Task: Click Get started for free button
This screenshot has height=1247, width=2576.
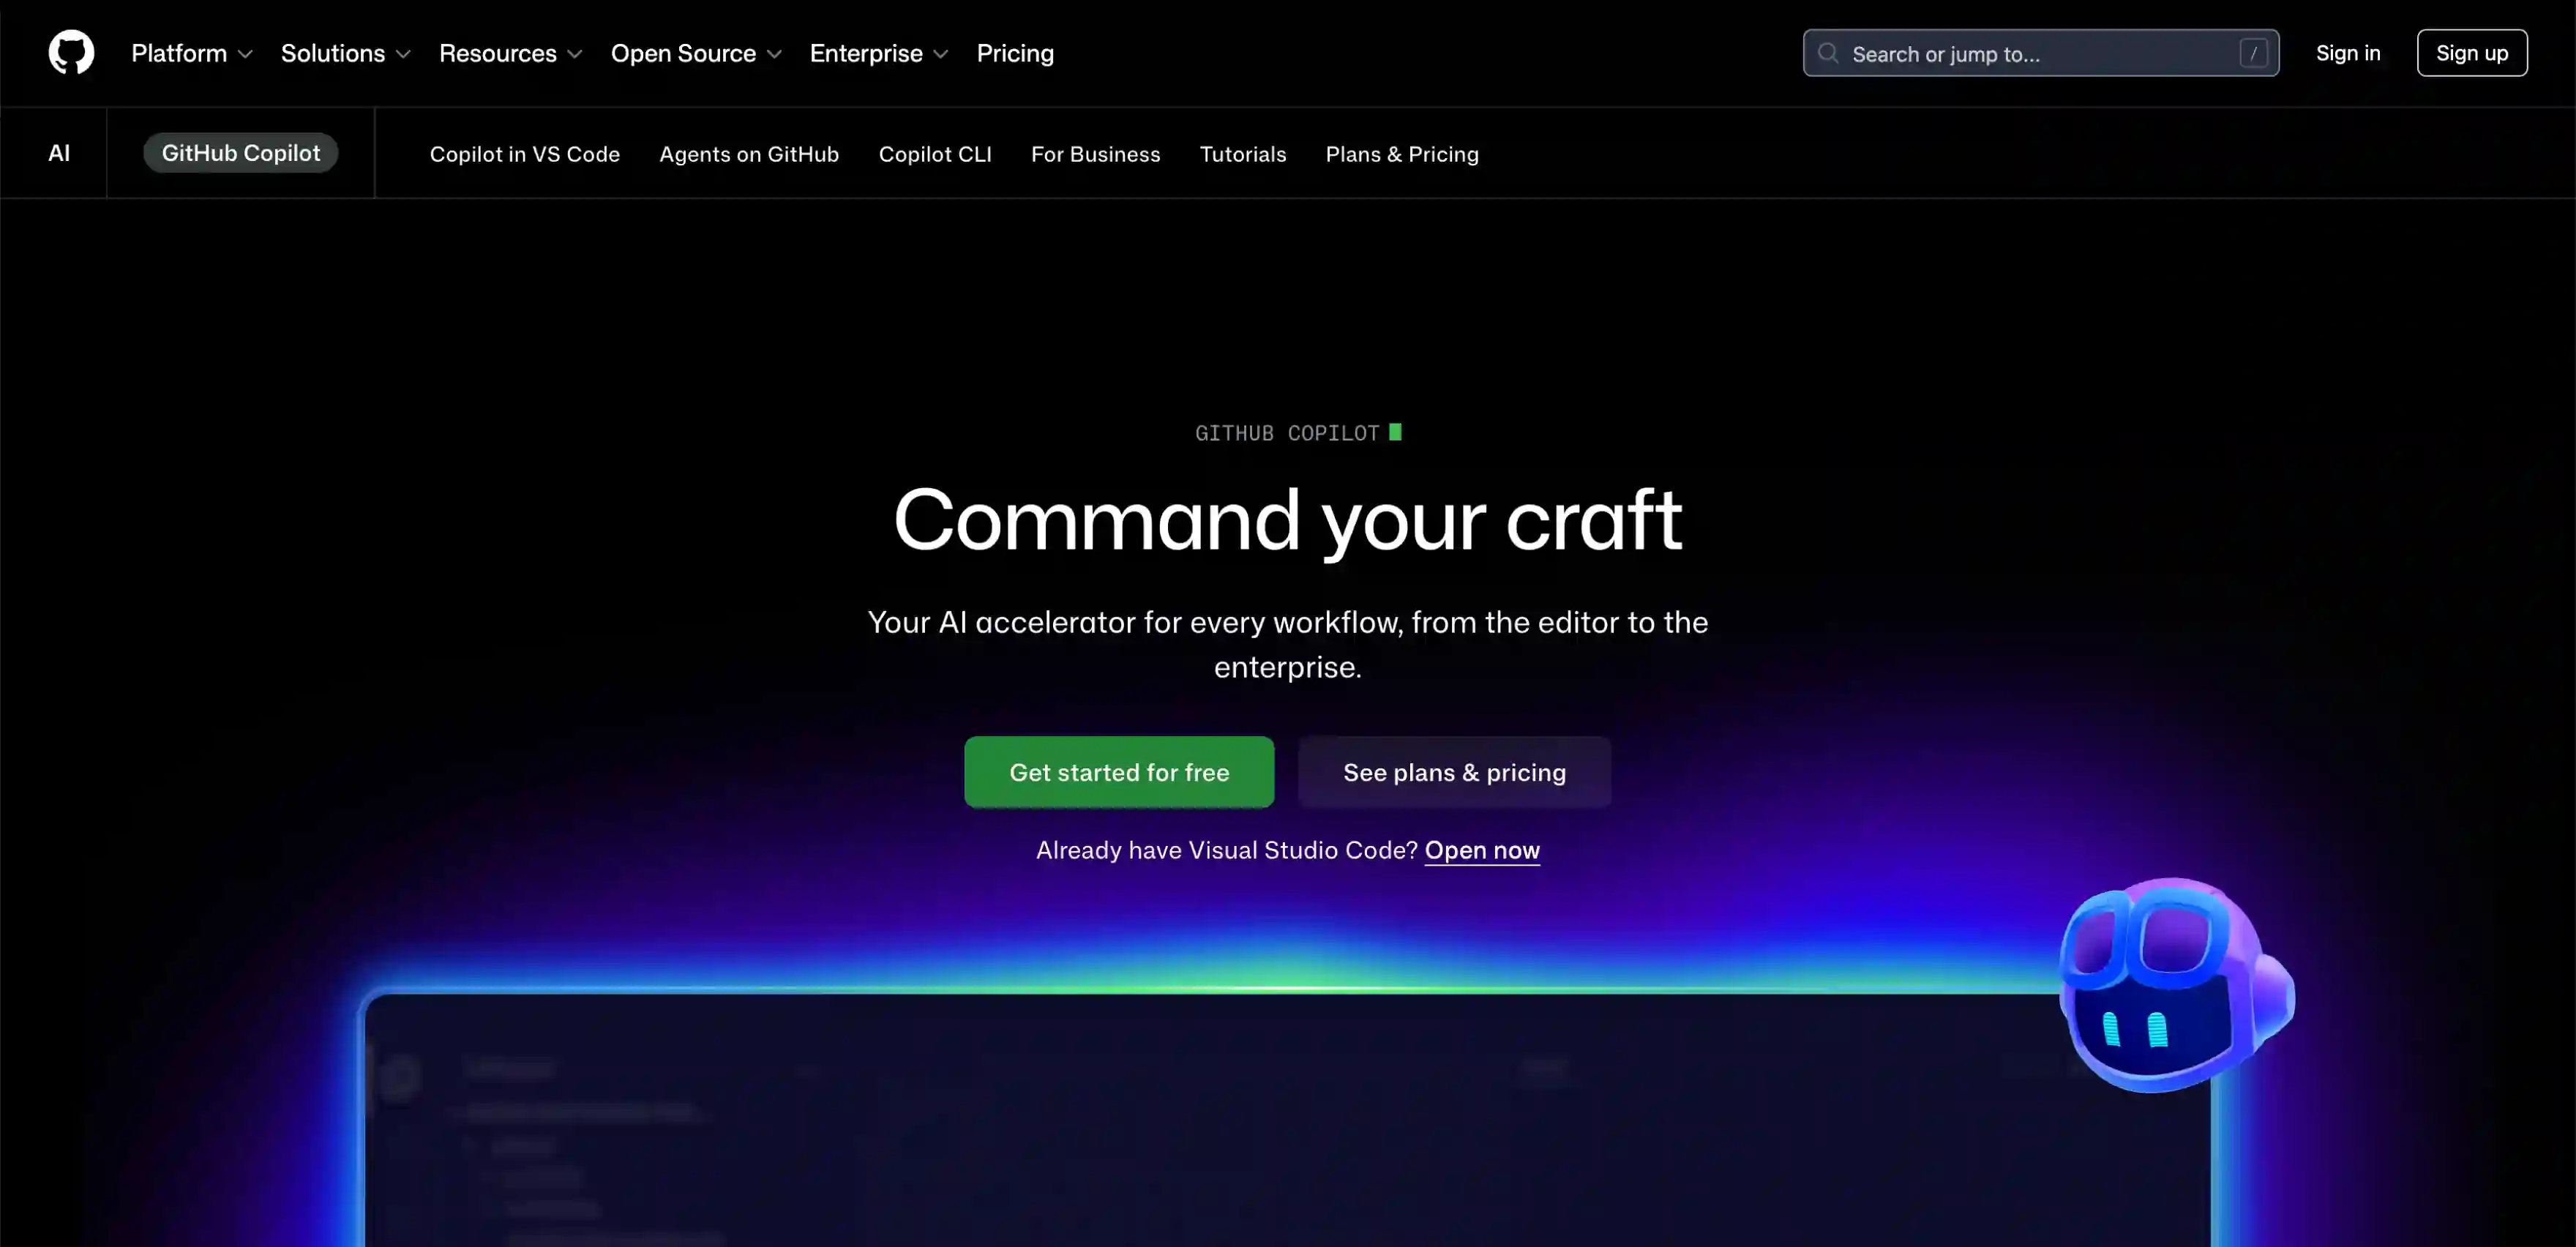Action: tap(1119, 772)
